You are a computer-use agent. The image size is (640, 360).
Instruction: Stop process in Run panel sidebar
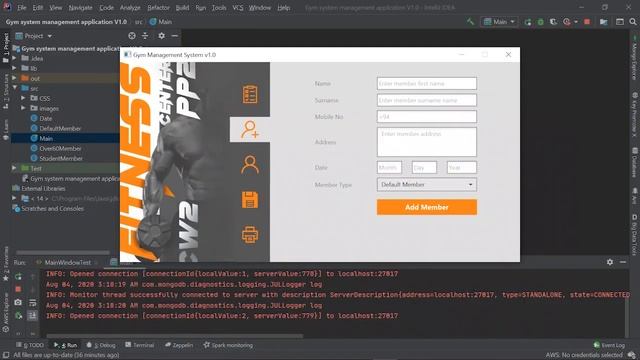[x=18, y=289]
